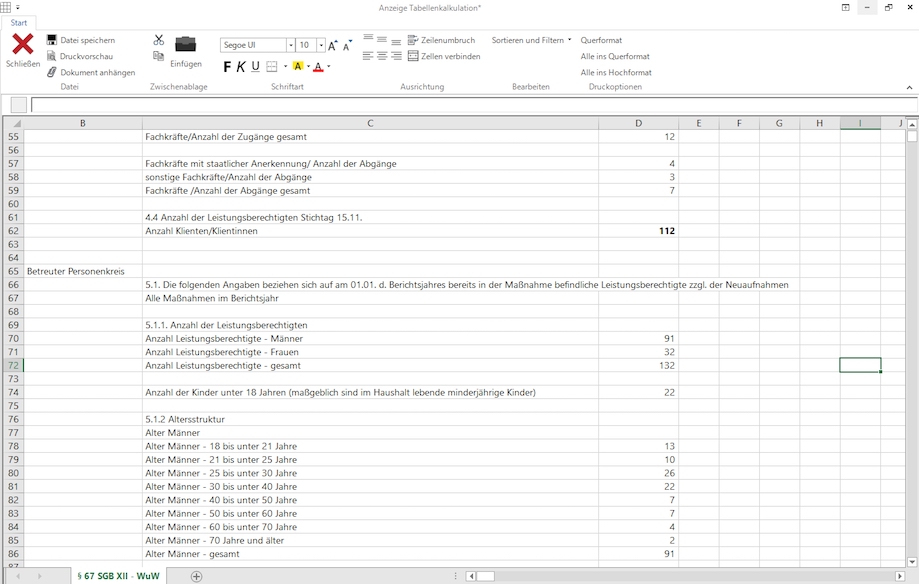Click into the formula bar input
Viewport: 919px width, 584px height.
pos(474,105)
